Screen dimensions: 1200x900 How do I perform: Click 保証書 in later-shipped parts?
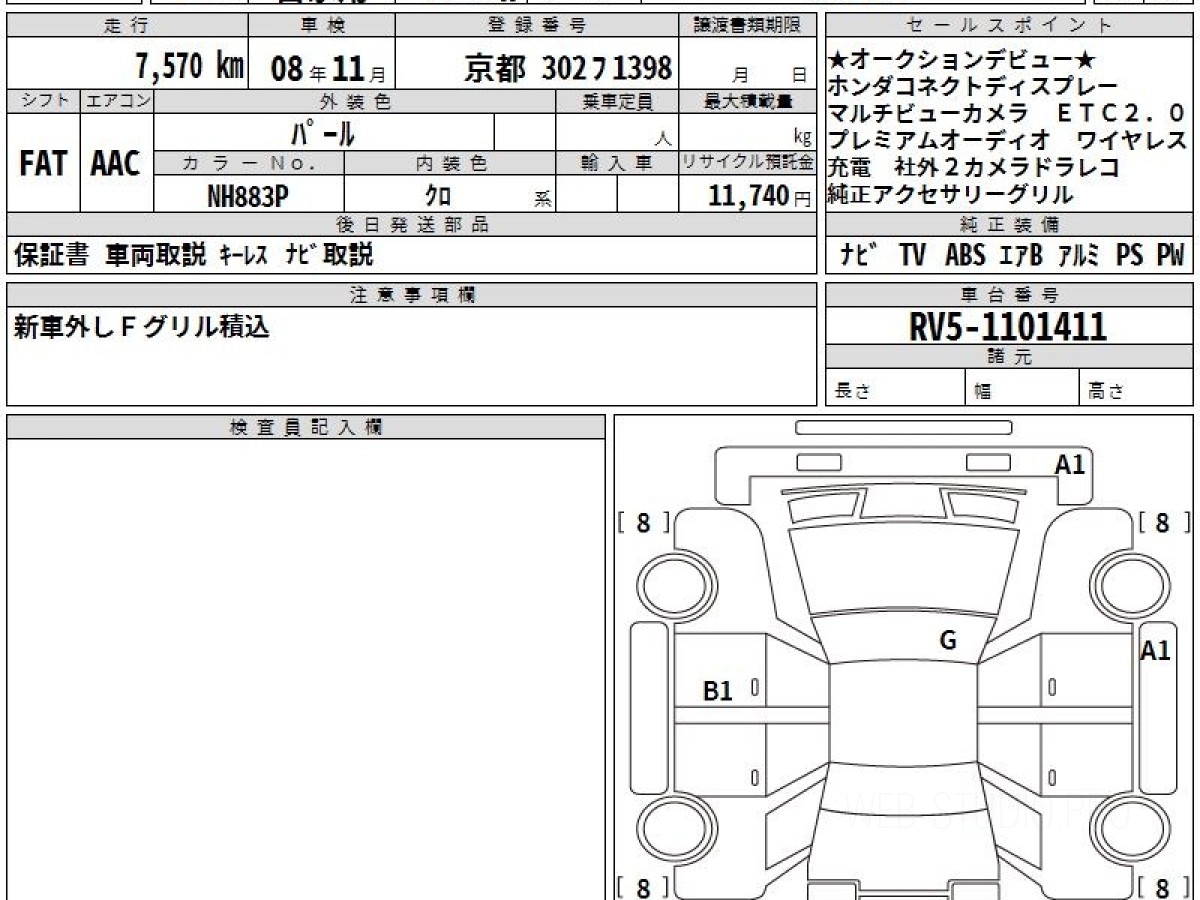click(x=51, y=256)
